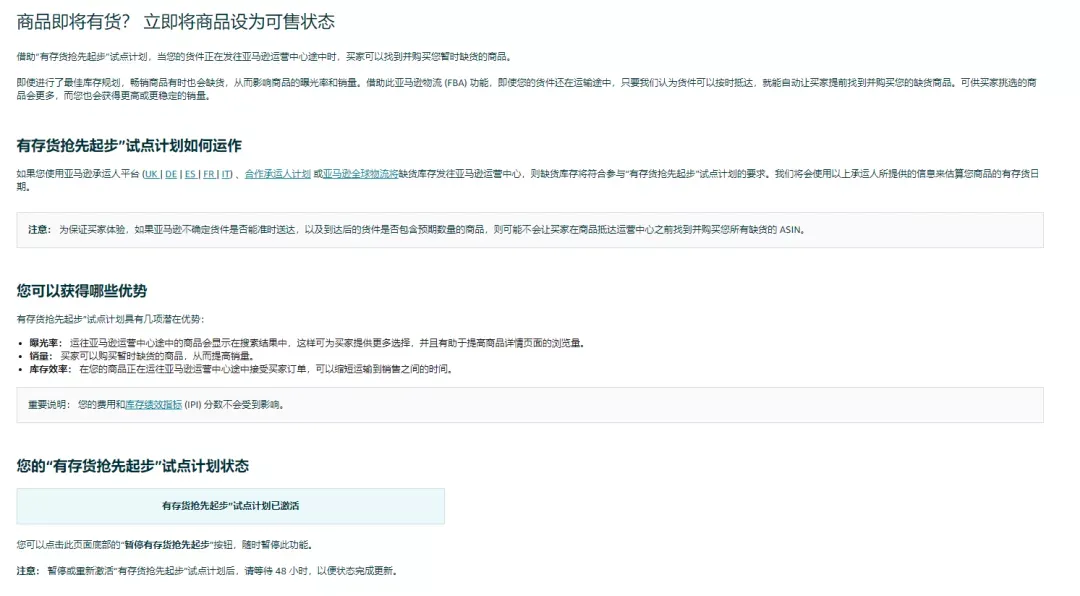This screenshot has height=596, width=1080.
Task: Click the 销量 bullet label
Action: pyautogui.click(x=40, y=356)
